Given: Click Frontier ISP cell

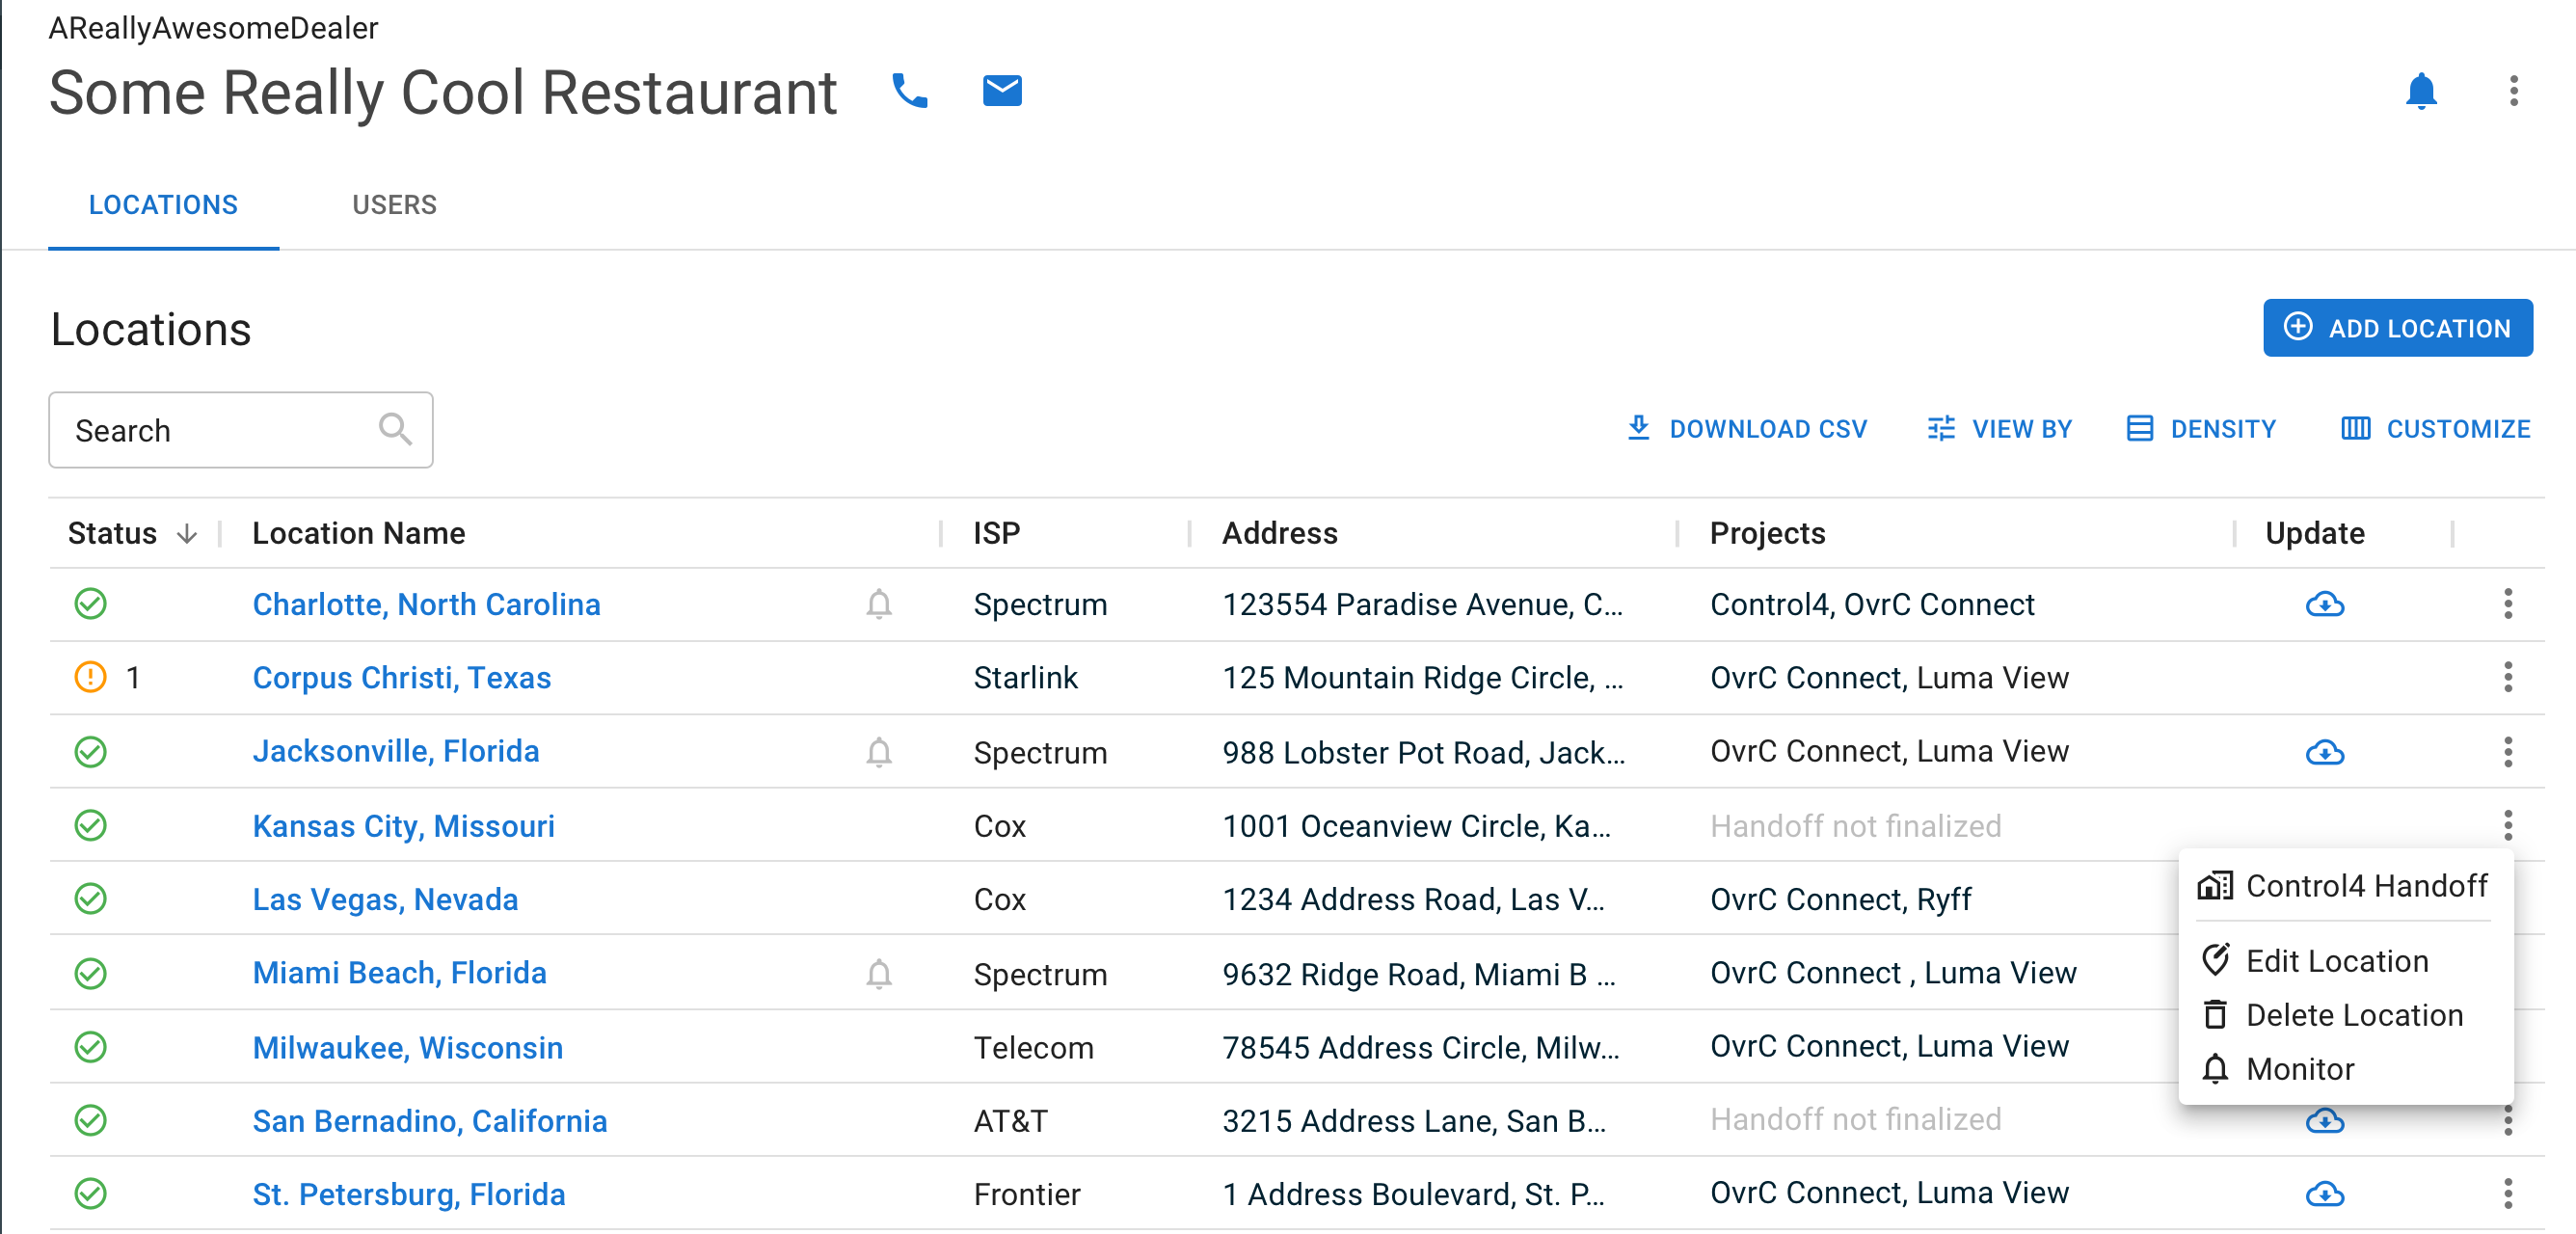Looking at the screenshot, I should pos(1028,1194).
